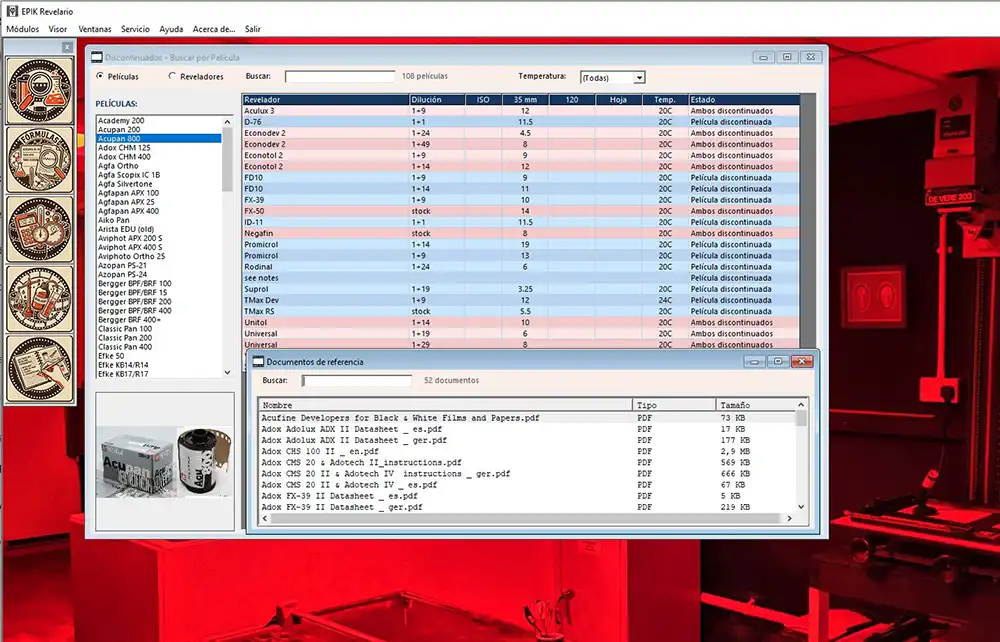Open the Ayuda menu
1000x642 pixels.
coord(171,29)
